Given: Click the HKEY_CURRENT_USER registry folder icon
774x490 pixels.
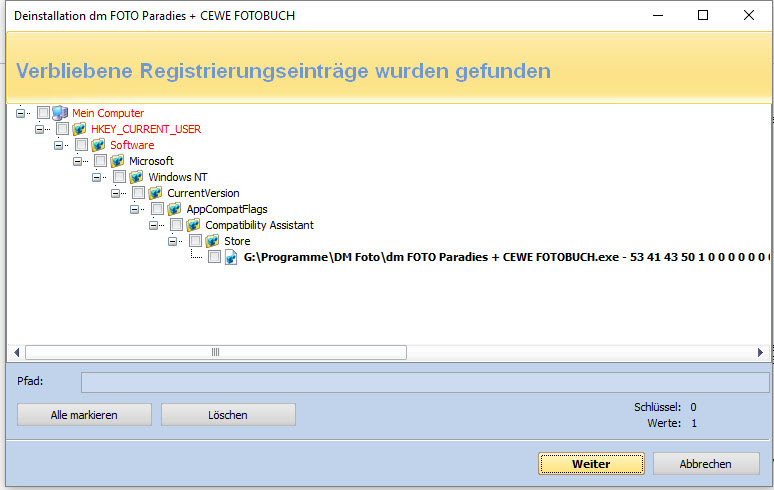Looking at the screenshot, I should pyautogui.click(x=79, y=129).
